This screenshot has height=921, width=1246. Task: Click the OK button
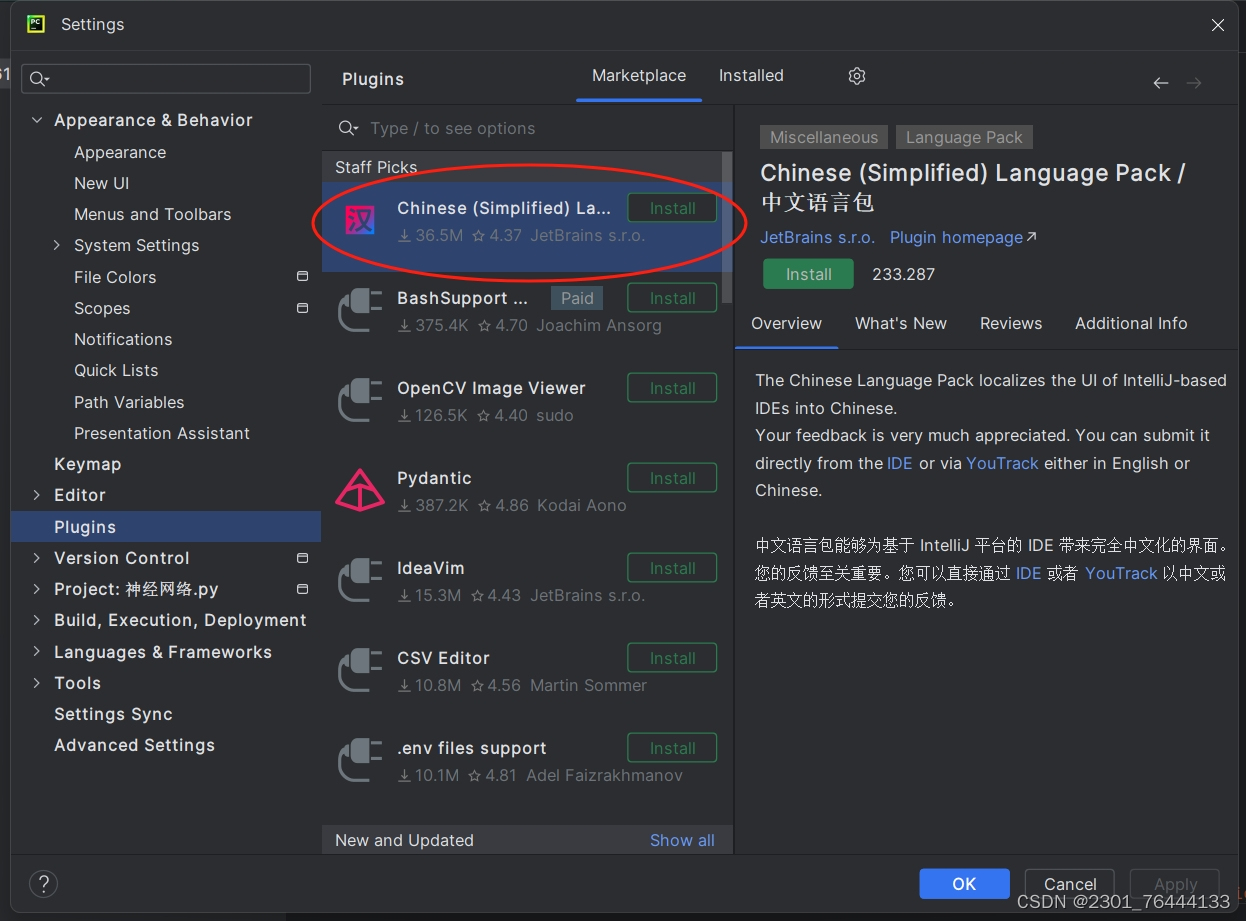pyautogui.click(x=964, y=884)
